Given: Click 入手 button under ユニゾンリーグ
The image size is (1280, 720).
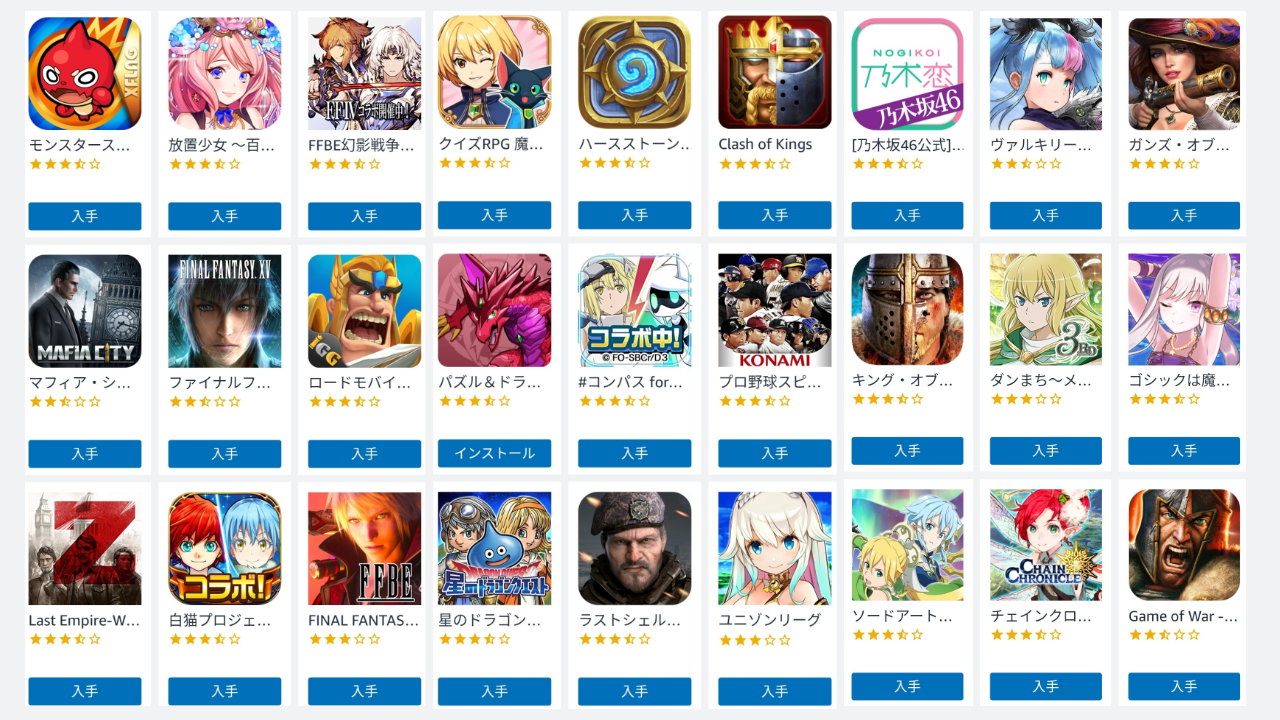Looking at the screenshot, I should [775, 691].
